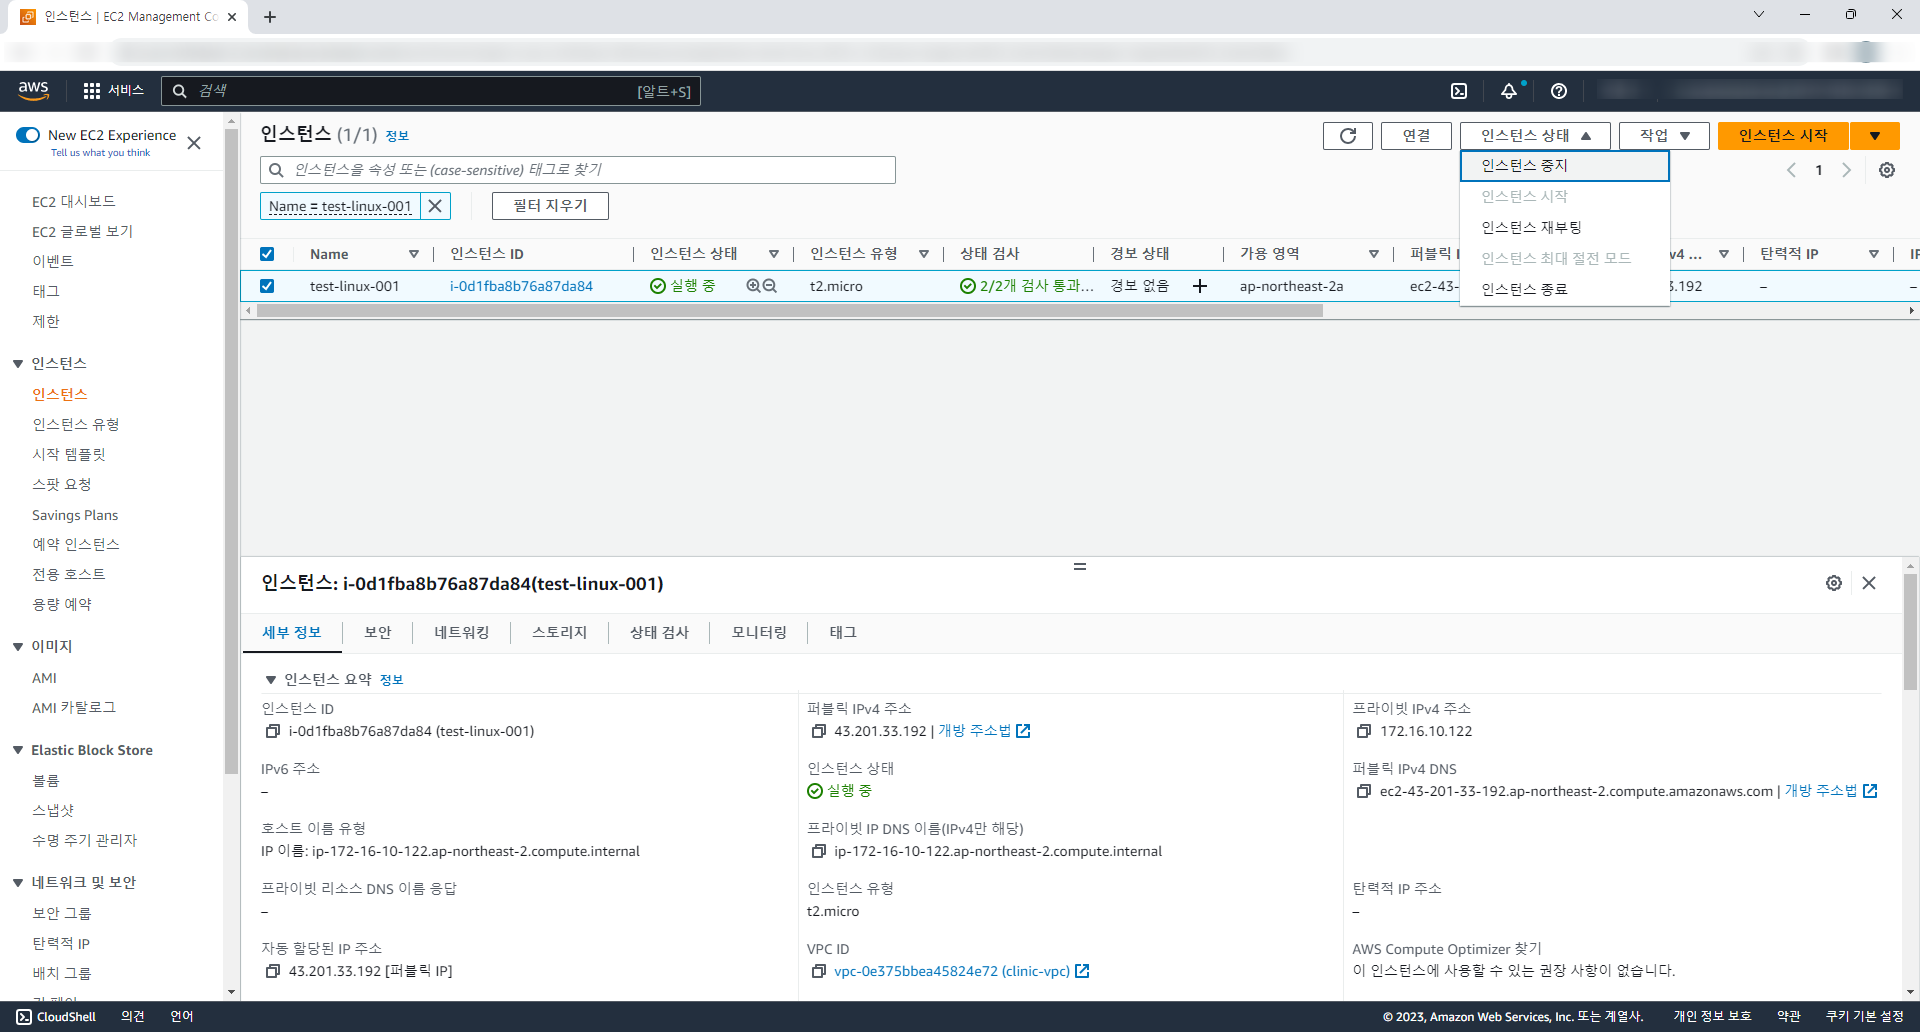Collapse Elastic Block Store section

[18, 750]
